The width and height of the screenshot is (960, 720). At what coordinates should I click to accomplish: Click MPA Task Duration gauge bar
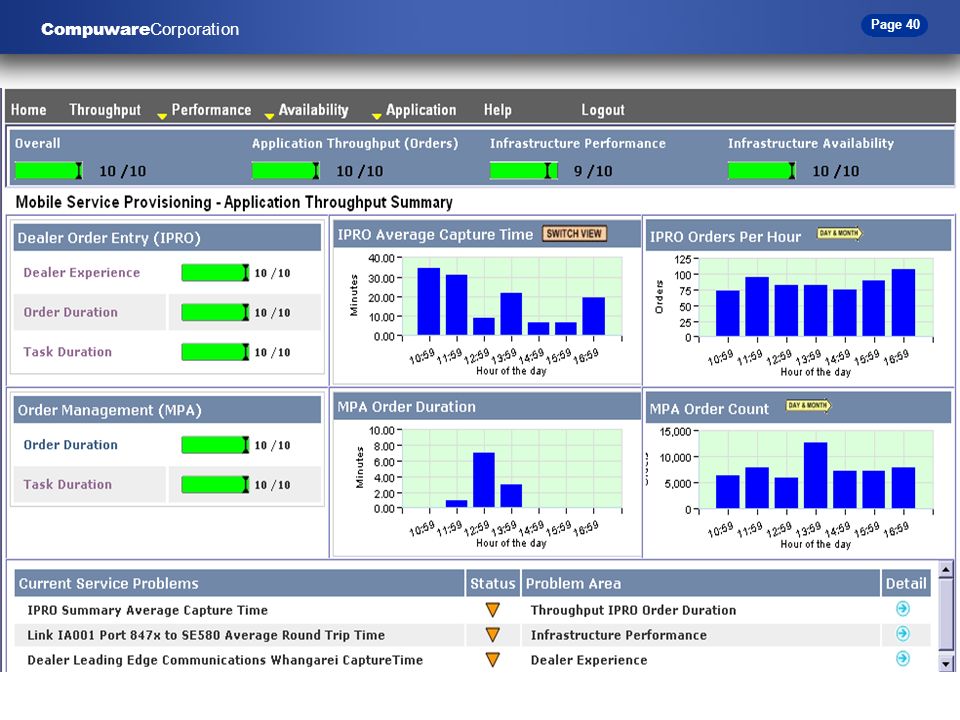tap(216, 484)
